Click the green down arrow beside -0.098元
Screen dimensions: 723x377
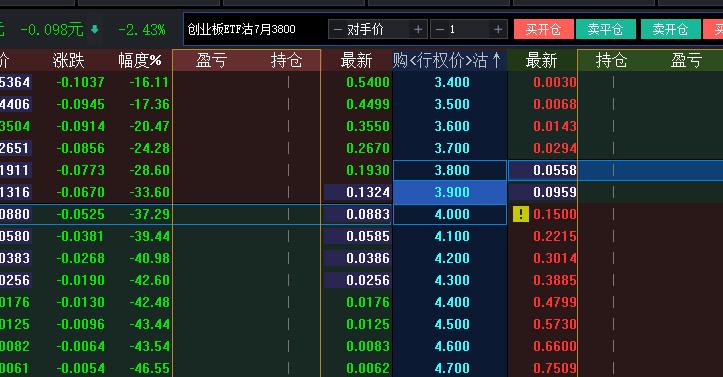tap(95, 29)
